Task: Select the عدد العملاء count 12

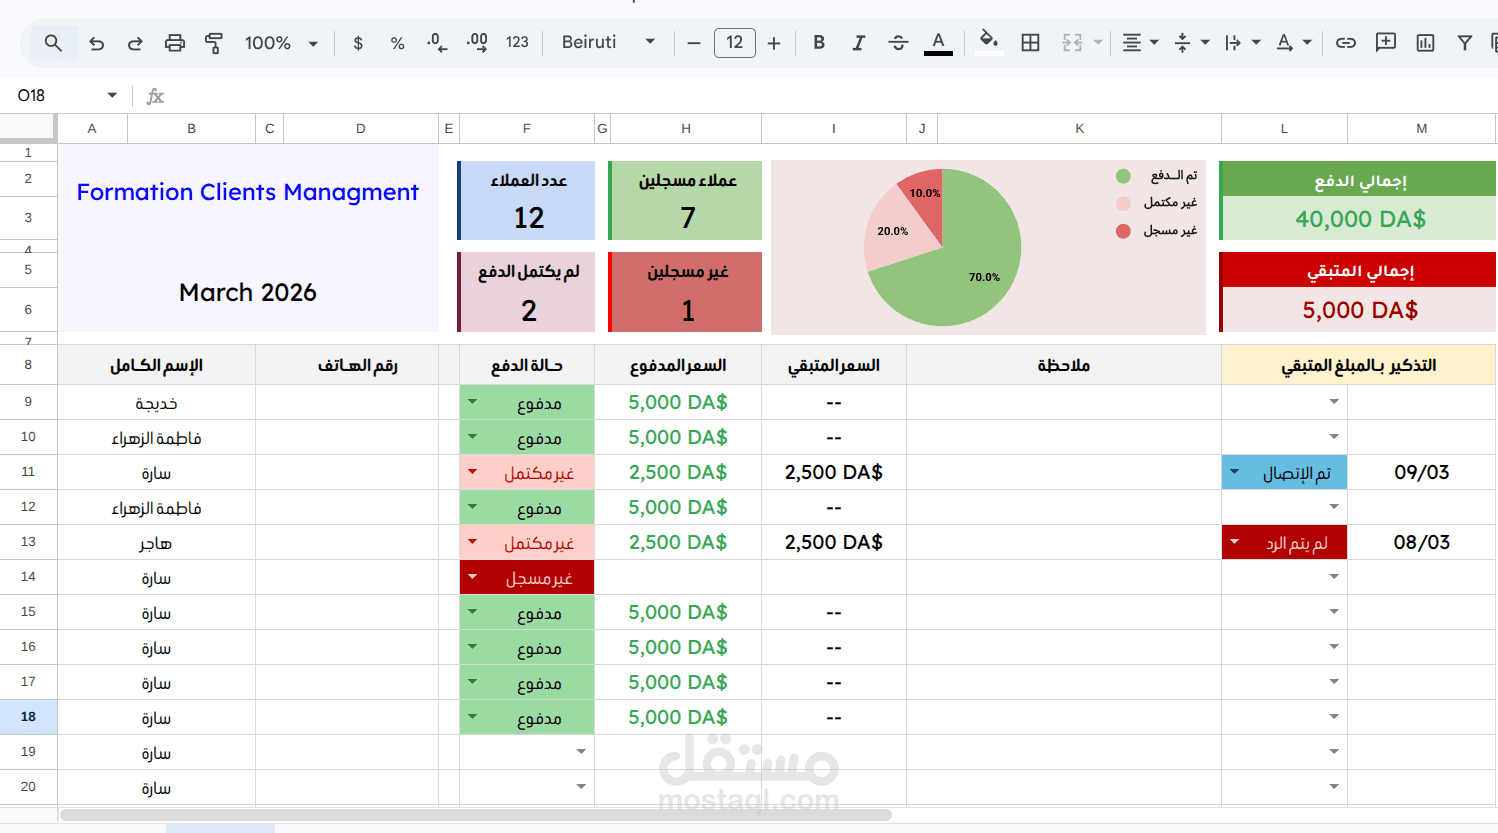Action: [x=529, y=217]
